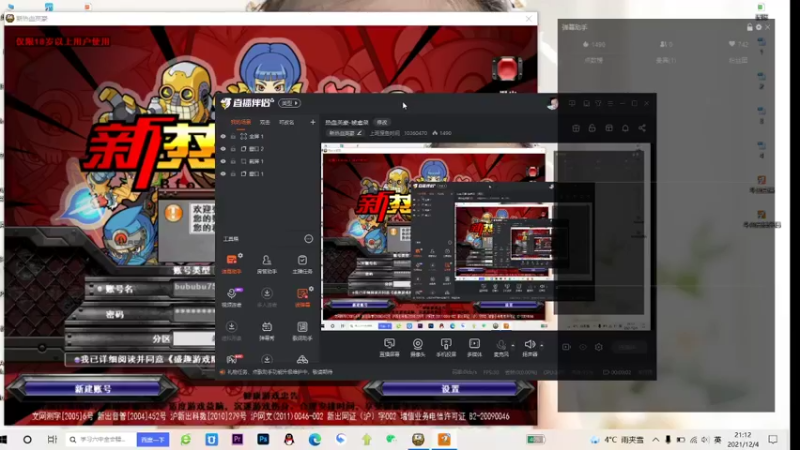This screenshot has height=450, width=800.
Task: Click the start streaming button
Action: [x=627, y=347]
